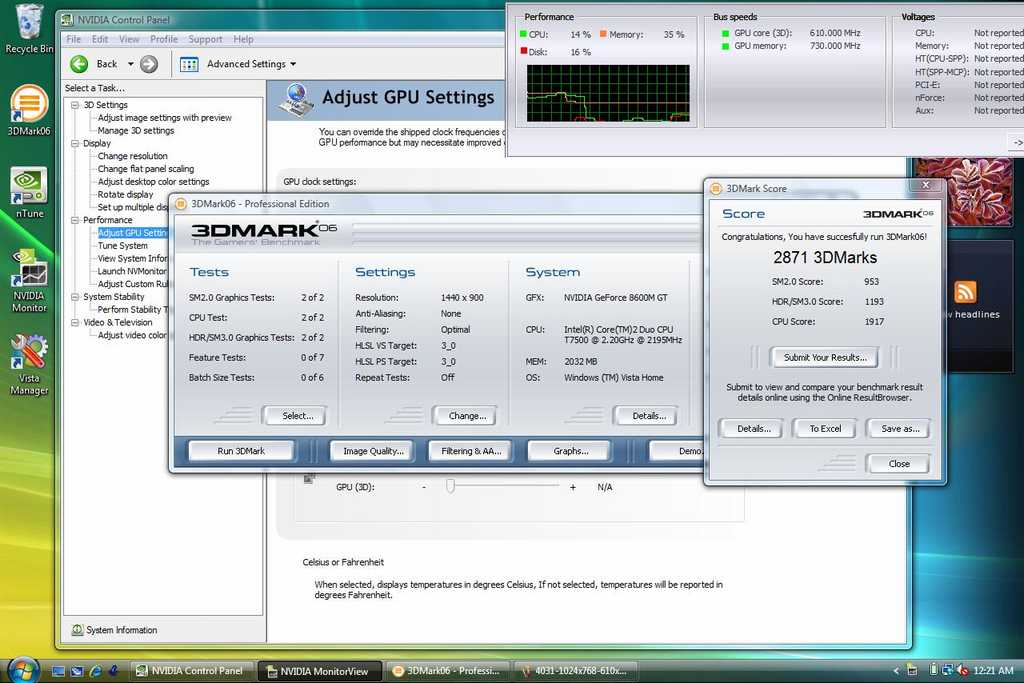Click the arrow button in the monitor panel
Image resolution: width=1024 pixels, height=683 pixels.
(1017, 142)
